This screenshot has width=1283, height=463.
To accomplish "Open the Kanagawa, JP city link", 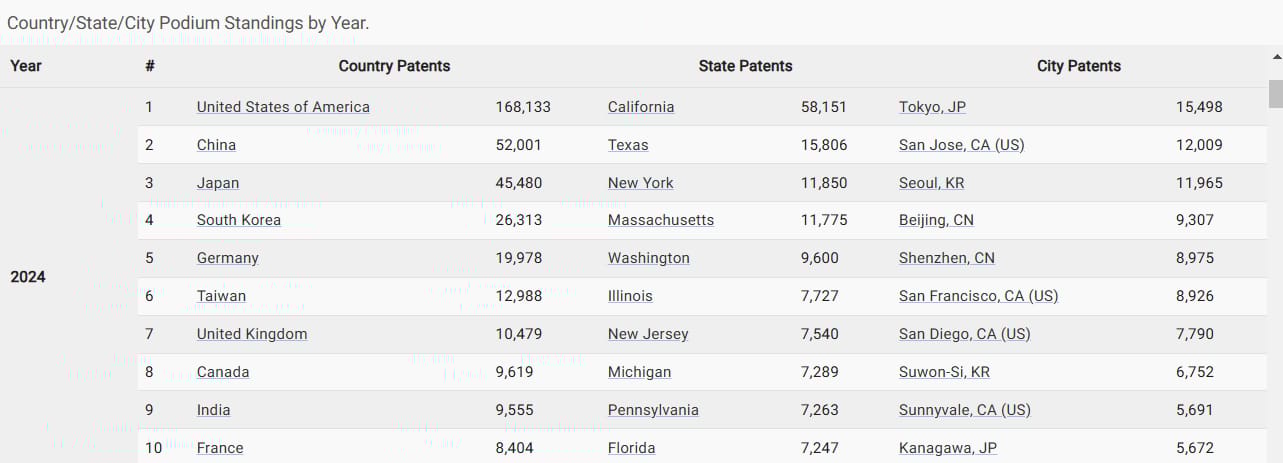I will tap(948, 448).
